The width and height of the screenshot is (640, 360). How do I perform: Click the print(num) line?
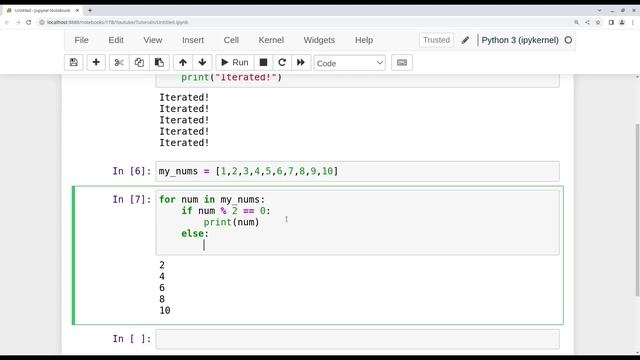[231, 222]
